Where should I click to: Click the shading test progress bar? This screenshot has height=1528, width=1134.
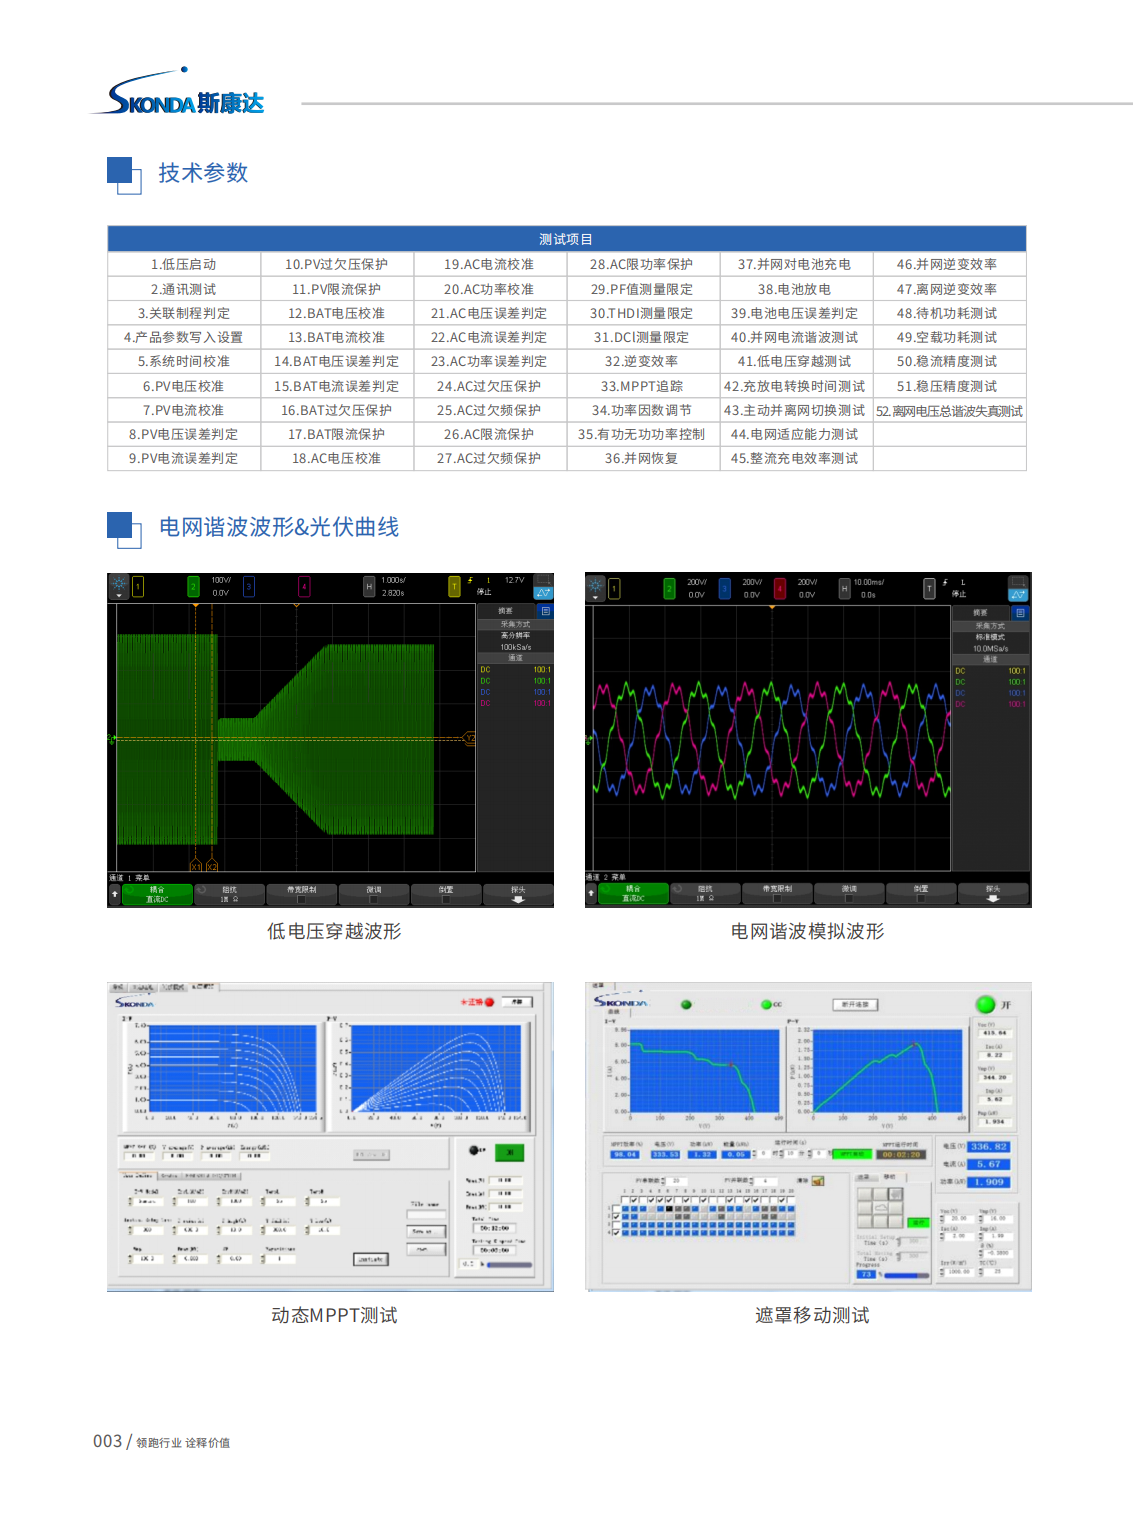906,1275
